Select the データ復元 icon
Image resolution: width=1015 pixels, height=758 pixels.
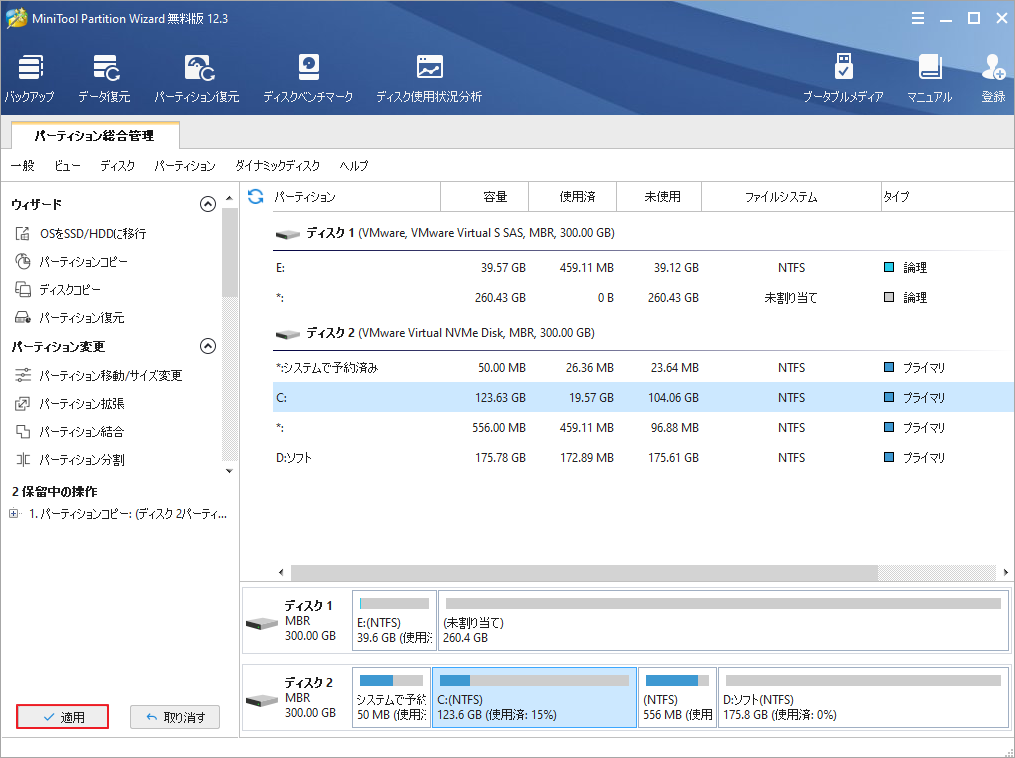(104, 78)
